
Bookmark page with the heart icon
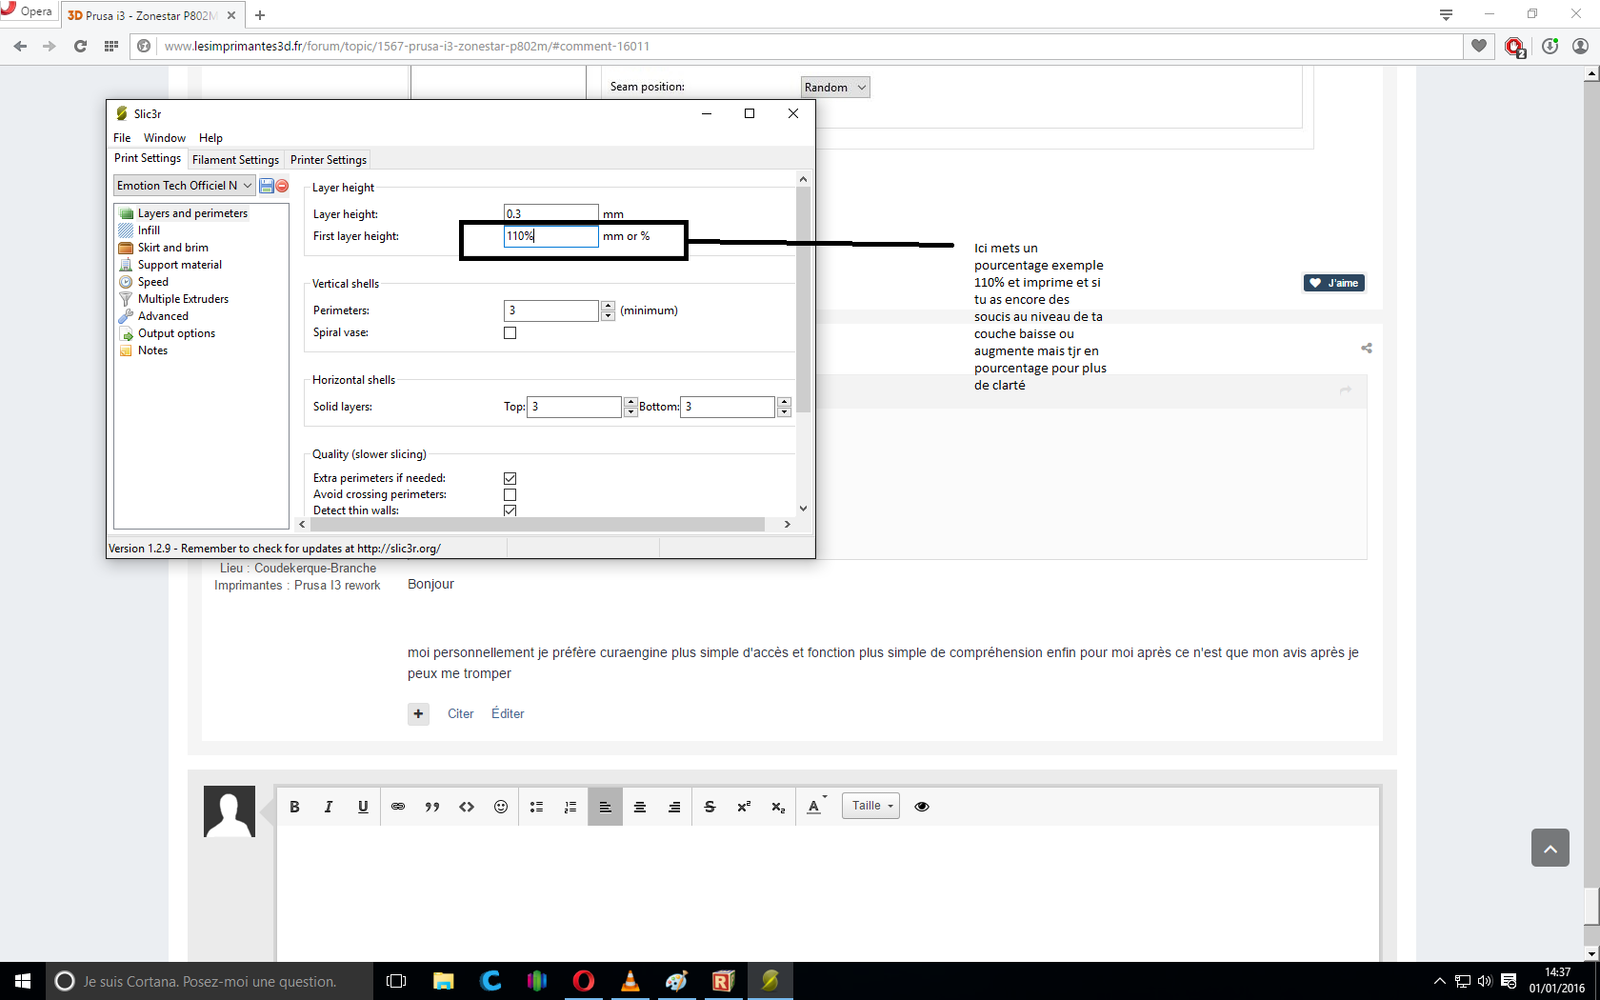point(1479,46)
